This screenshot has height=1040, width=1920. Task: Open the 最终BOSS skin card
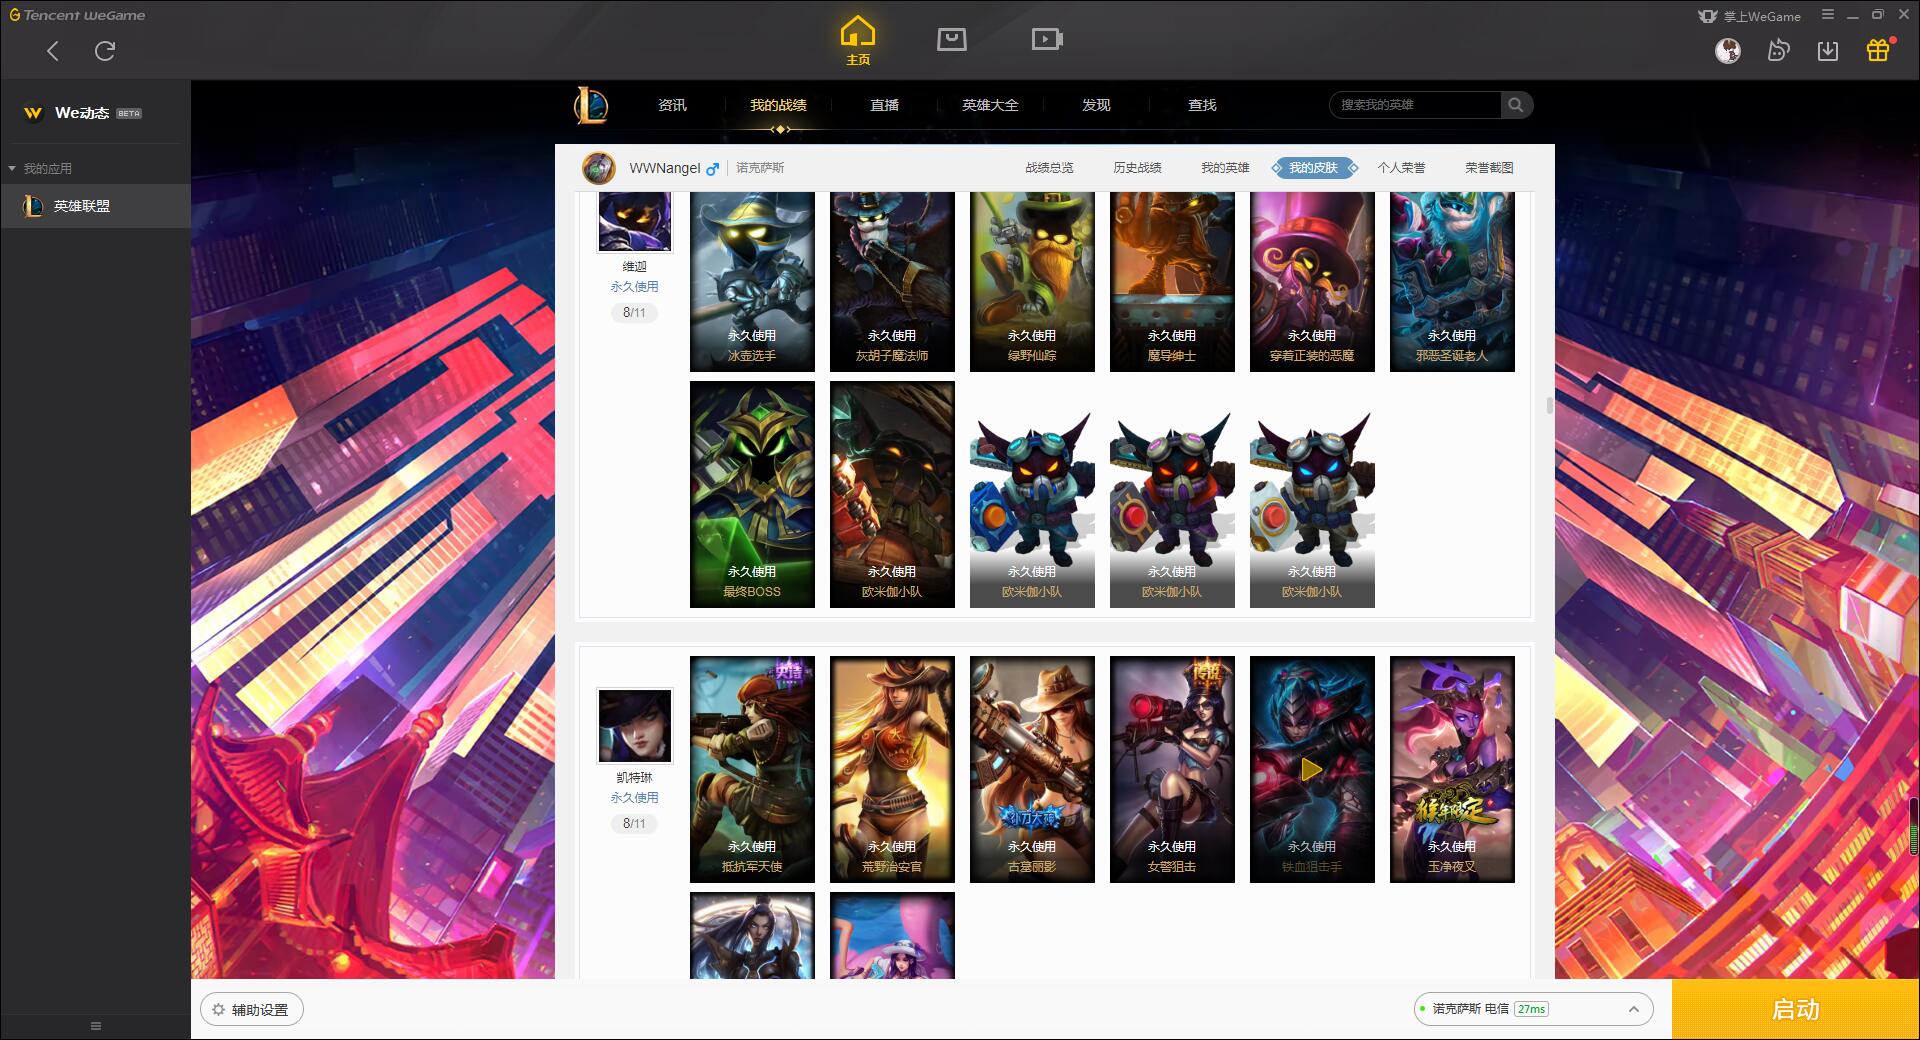[x=752, y=494]
